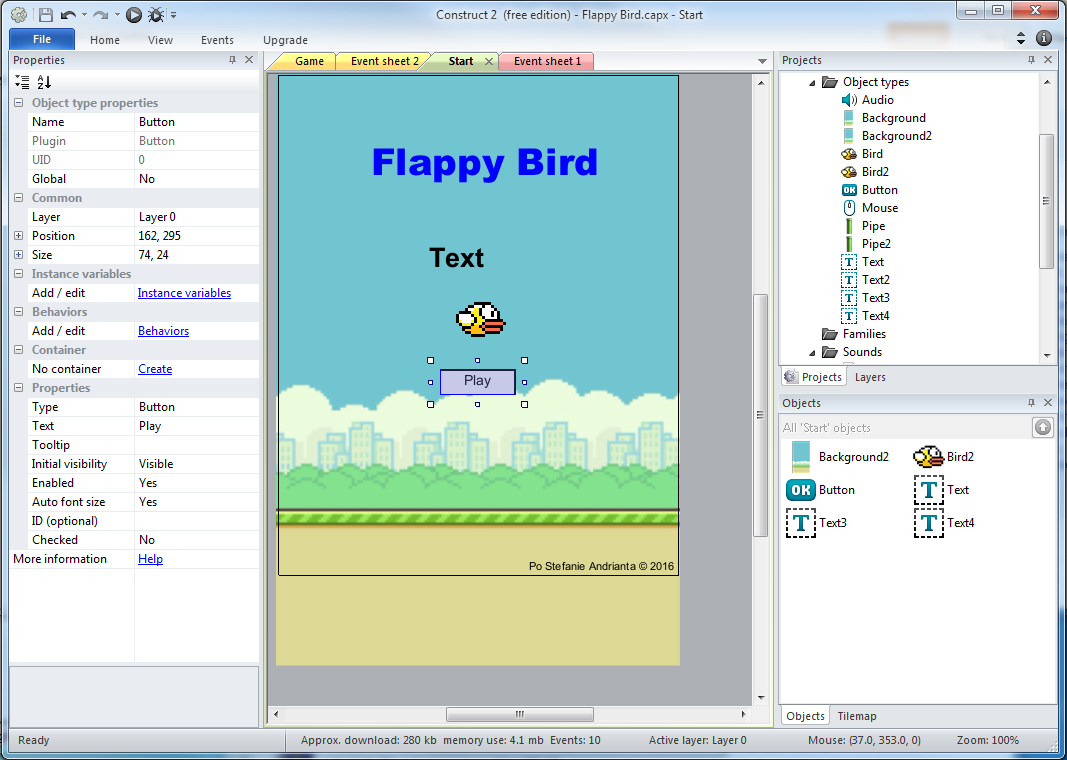Close the Properties panel
Image resolution: width=1067 pixels, height=760 pixels.
pyautogui.click(x=249, y=60)
